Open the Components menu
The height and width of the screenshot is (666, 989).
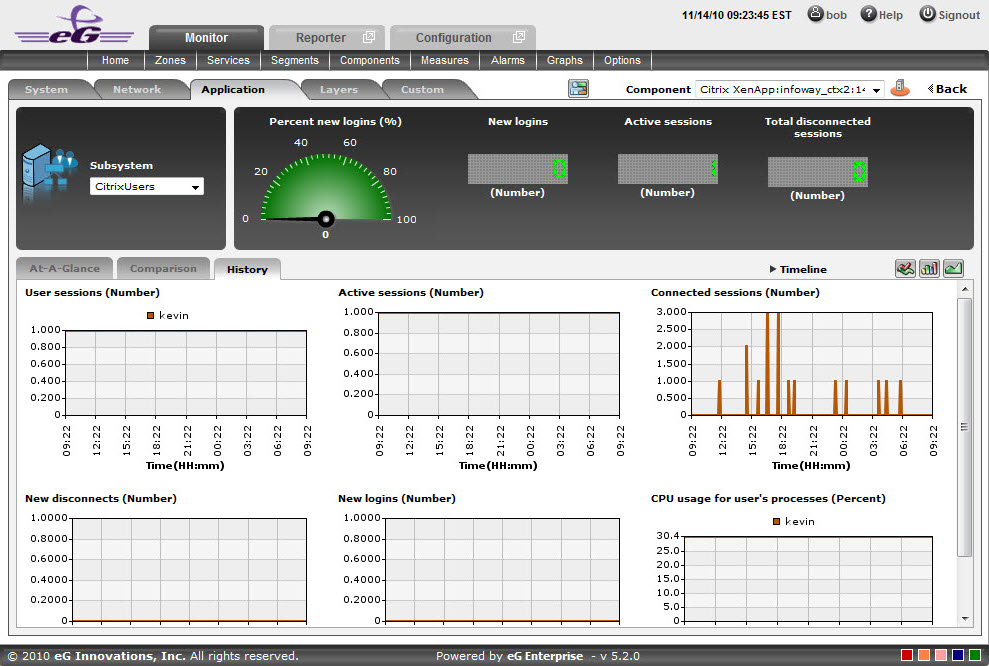point(370,60)
